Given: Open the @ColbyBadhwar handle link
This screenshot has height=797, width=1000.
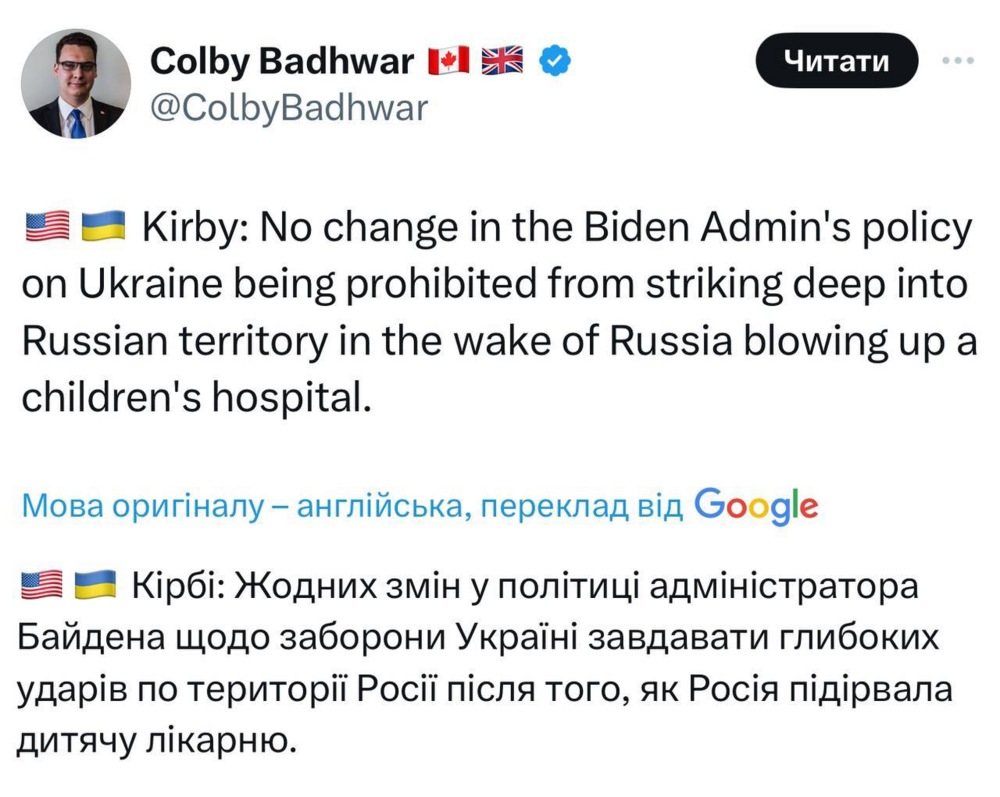Looking at the screenshot, I should tap(288, 107).
